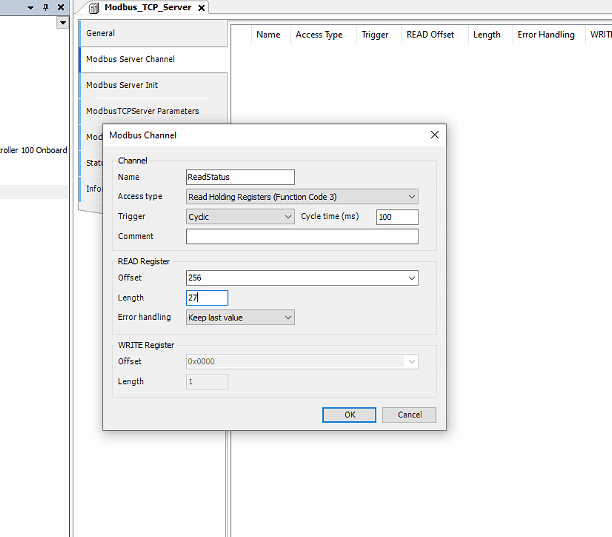Confirm the channel with OK
612x537 pixels.
pos(349,415)
